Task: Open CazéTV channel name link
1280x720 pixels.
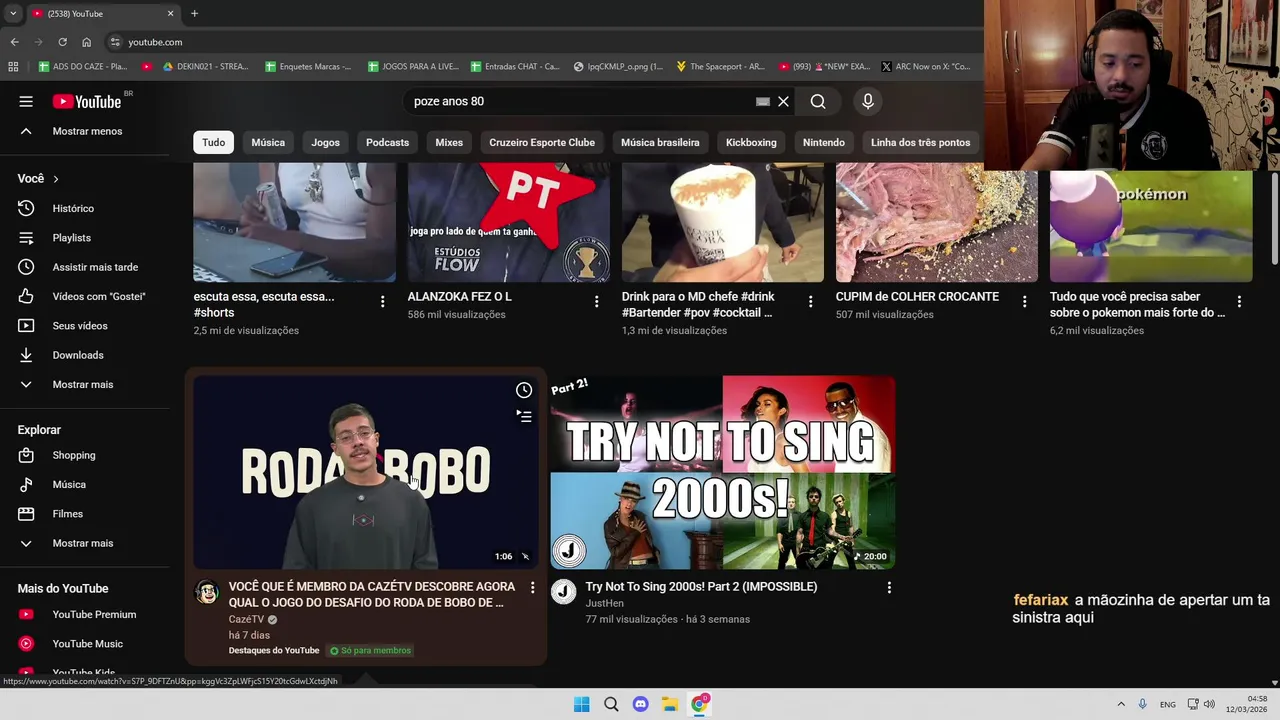Action: [x=246, y=619]
